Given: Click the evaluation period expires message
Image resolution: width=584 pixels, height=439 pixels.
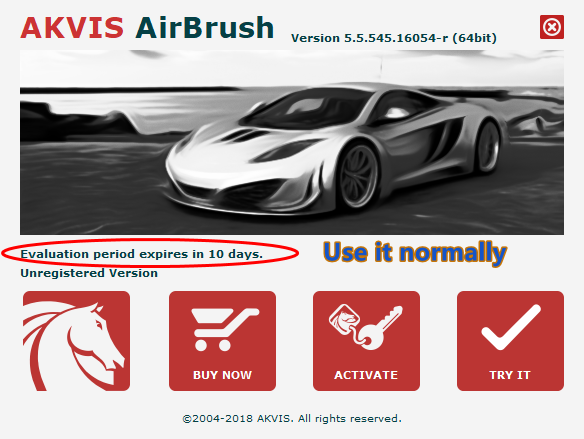Looking at the screenshot, I should (142, 254).
